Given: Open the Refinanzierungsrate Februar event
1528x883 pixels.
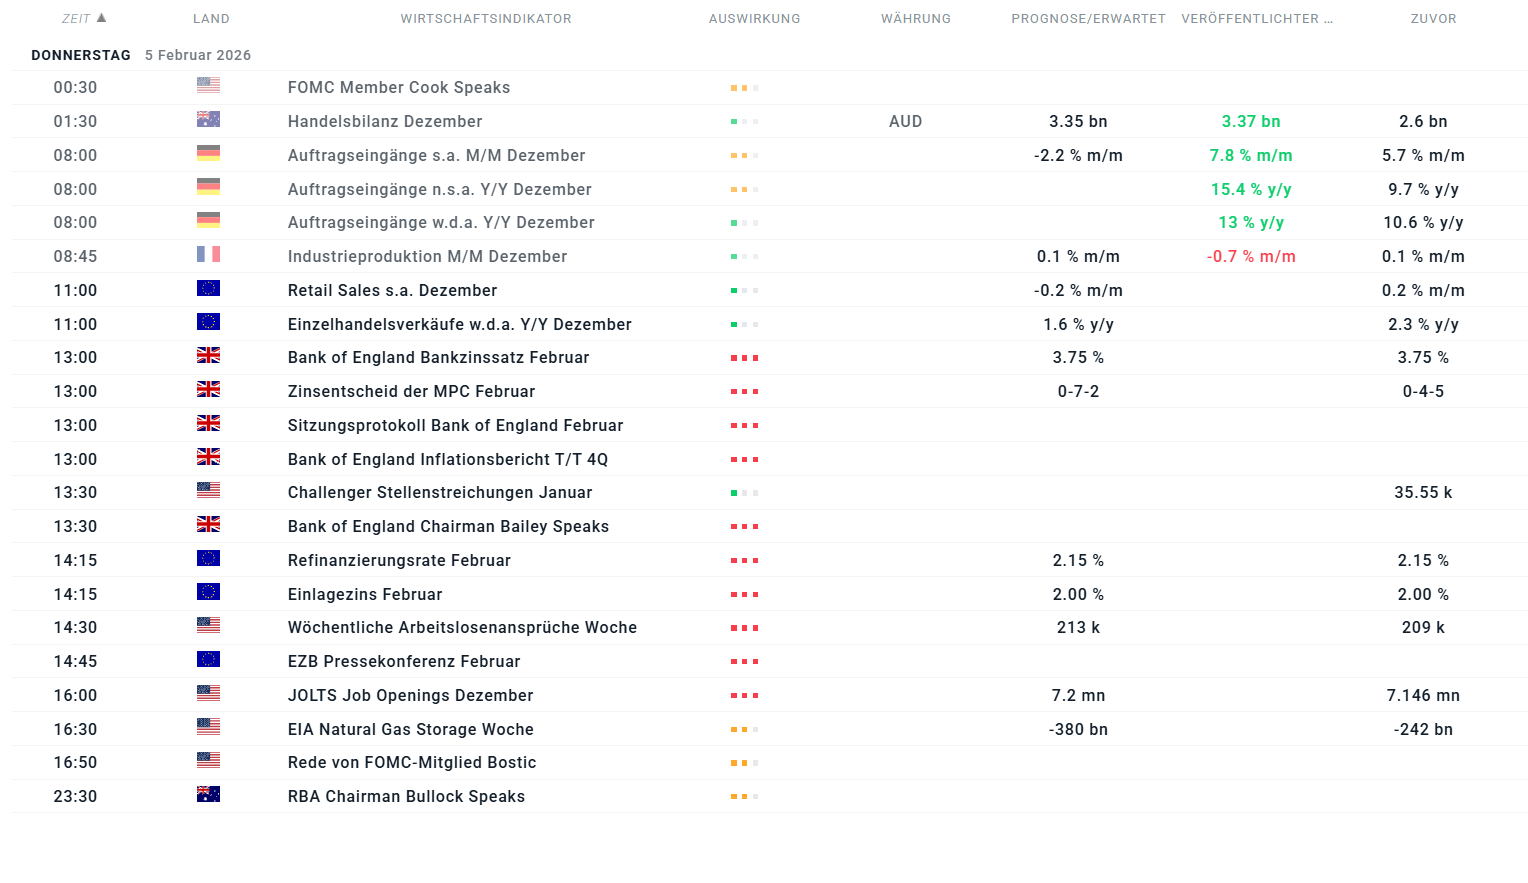Looking at the screenshot, I should coord(399,561).
